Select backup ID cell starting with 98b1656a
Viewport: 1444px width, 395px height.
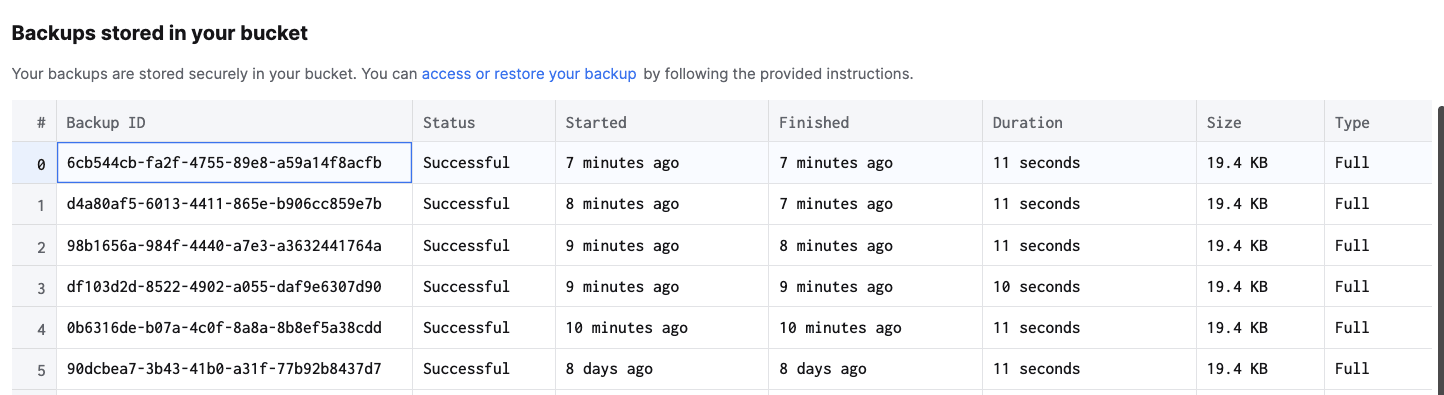(234, 245)
